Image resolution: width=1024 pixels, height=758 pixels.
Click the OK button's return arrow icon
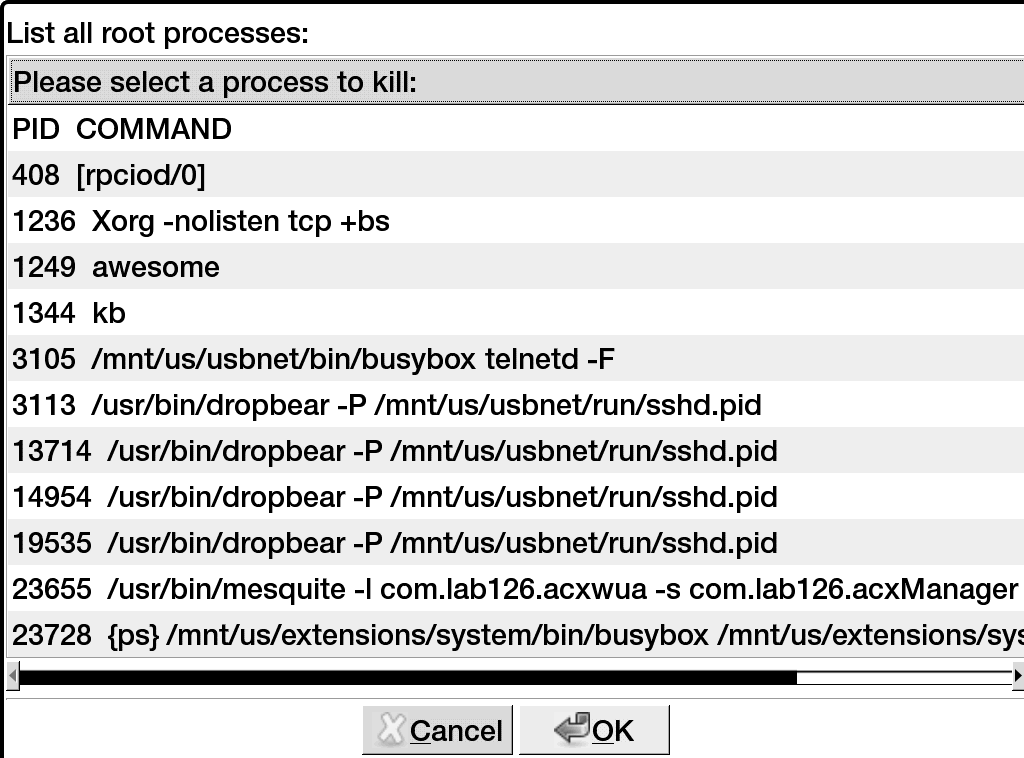[571, 729]
